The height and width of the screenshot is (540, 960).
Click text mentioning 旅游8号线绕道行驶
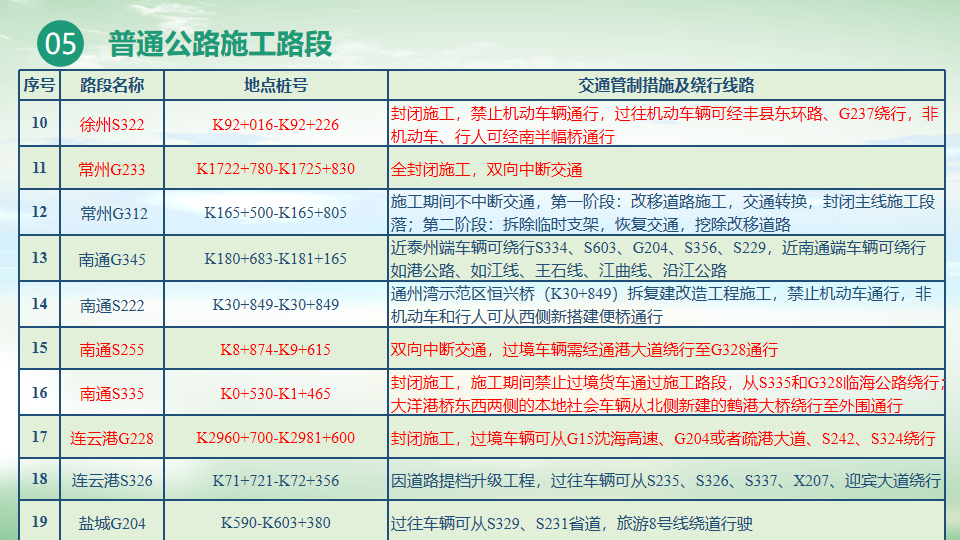tap(572, 523)
